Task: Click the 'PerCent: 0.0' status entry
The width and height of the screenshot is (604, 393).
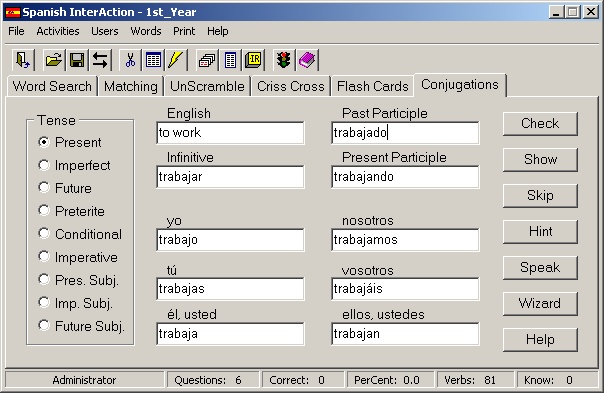Action: 390,380
